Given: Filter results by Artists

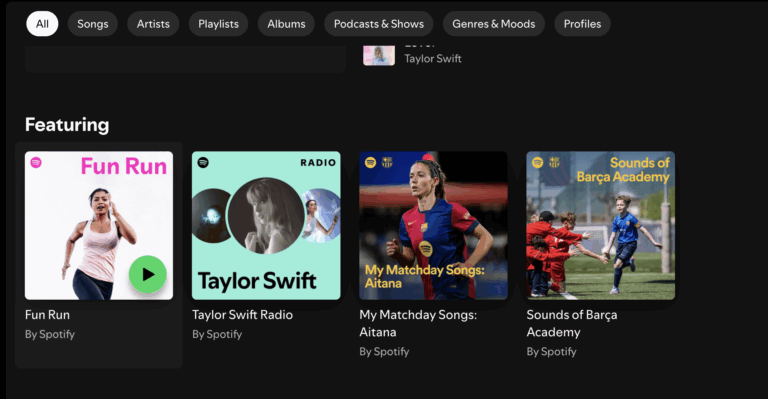Looking at the screenshot, I should [x=153, y=24].
